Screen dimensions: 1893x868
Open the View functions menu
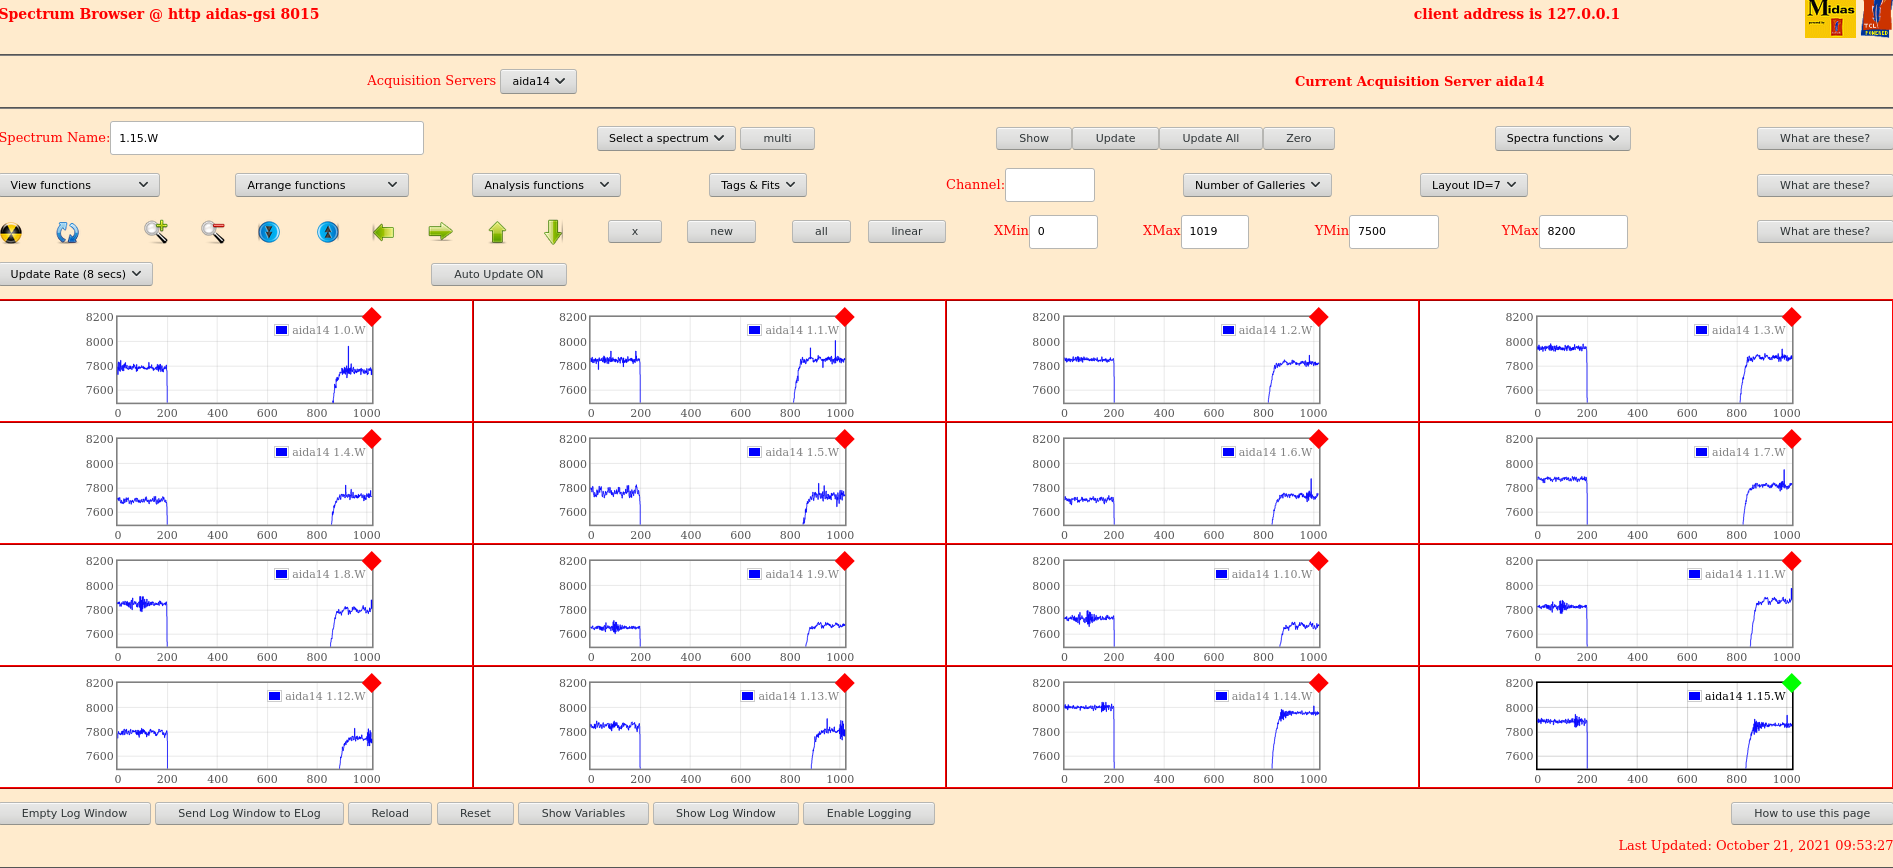(79, 185)
